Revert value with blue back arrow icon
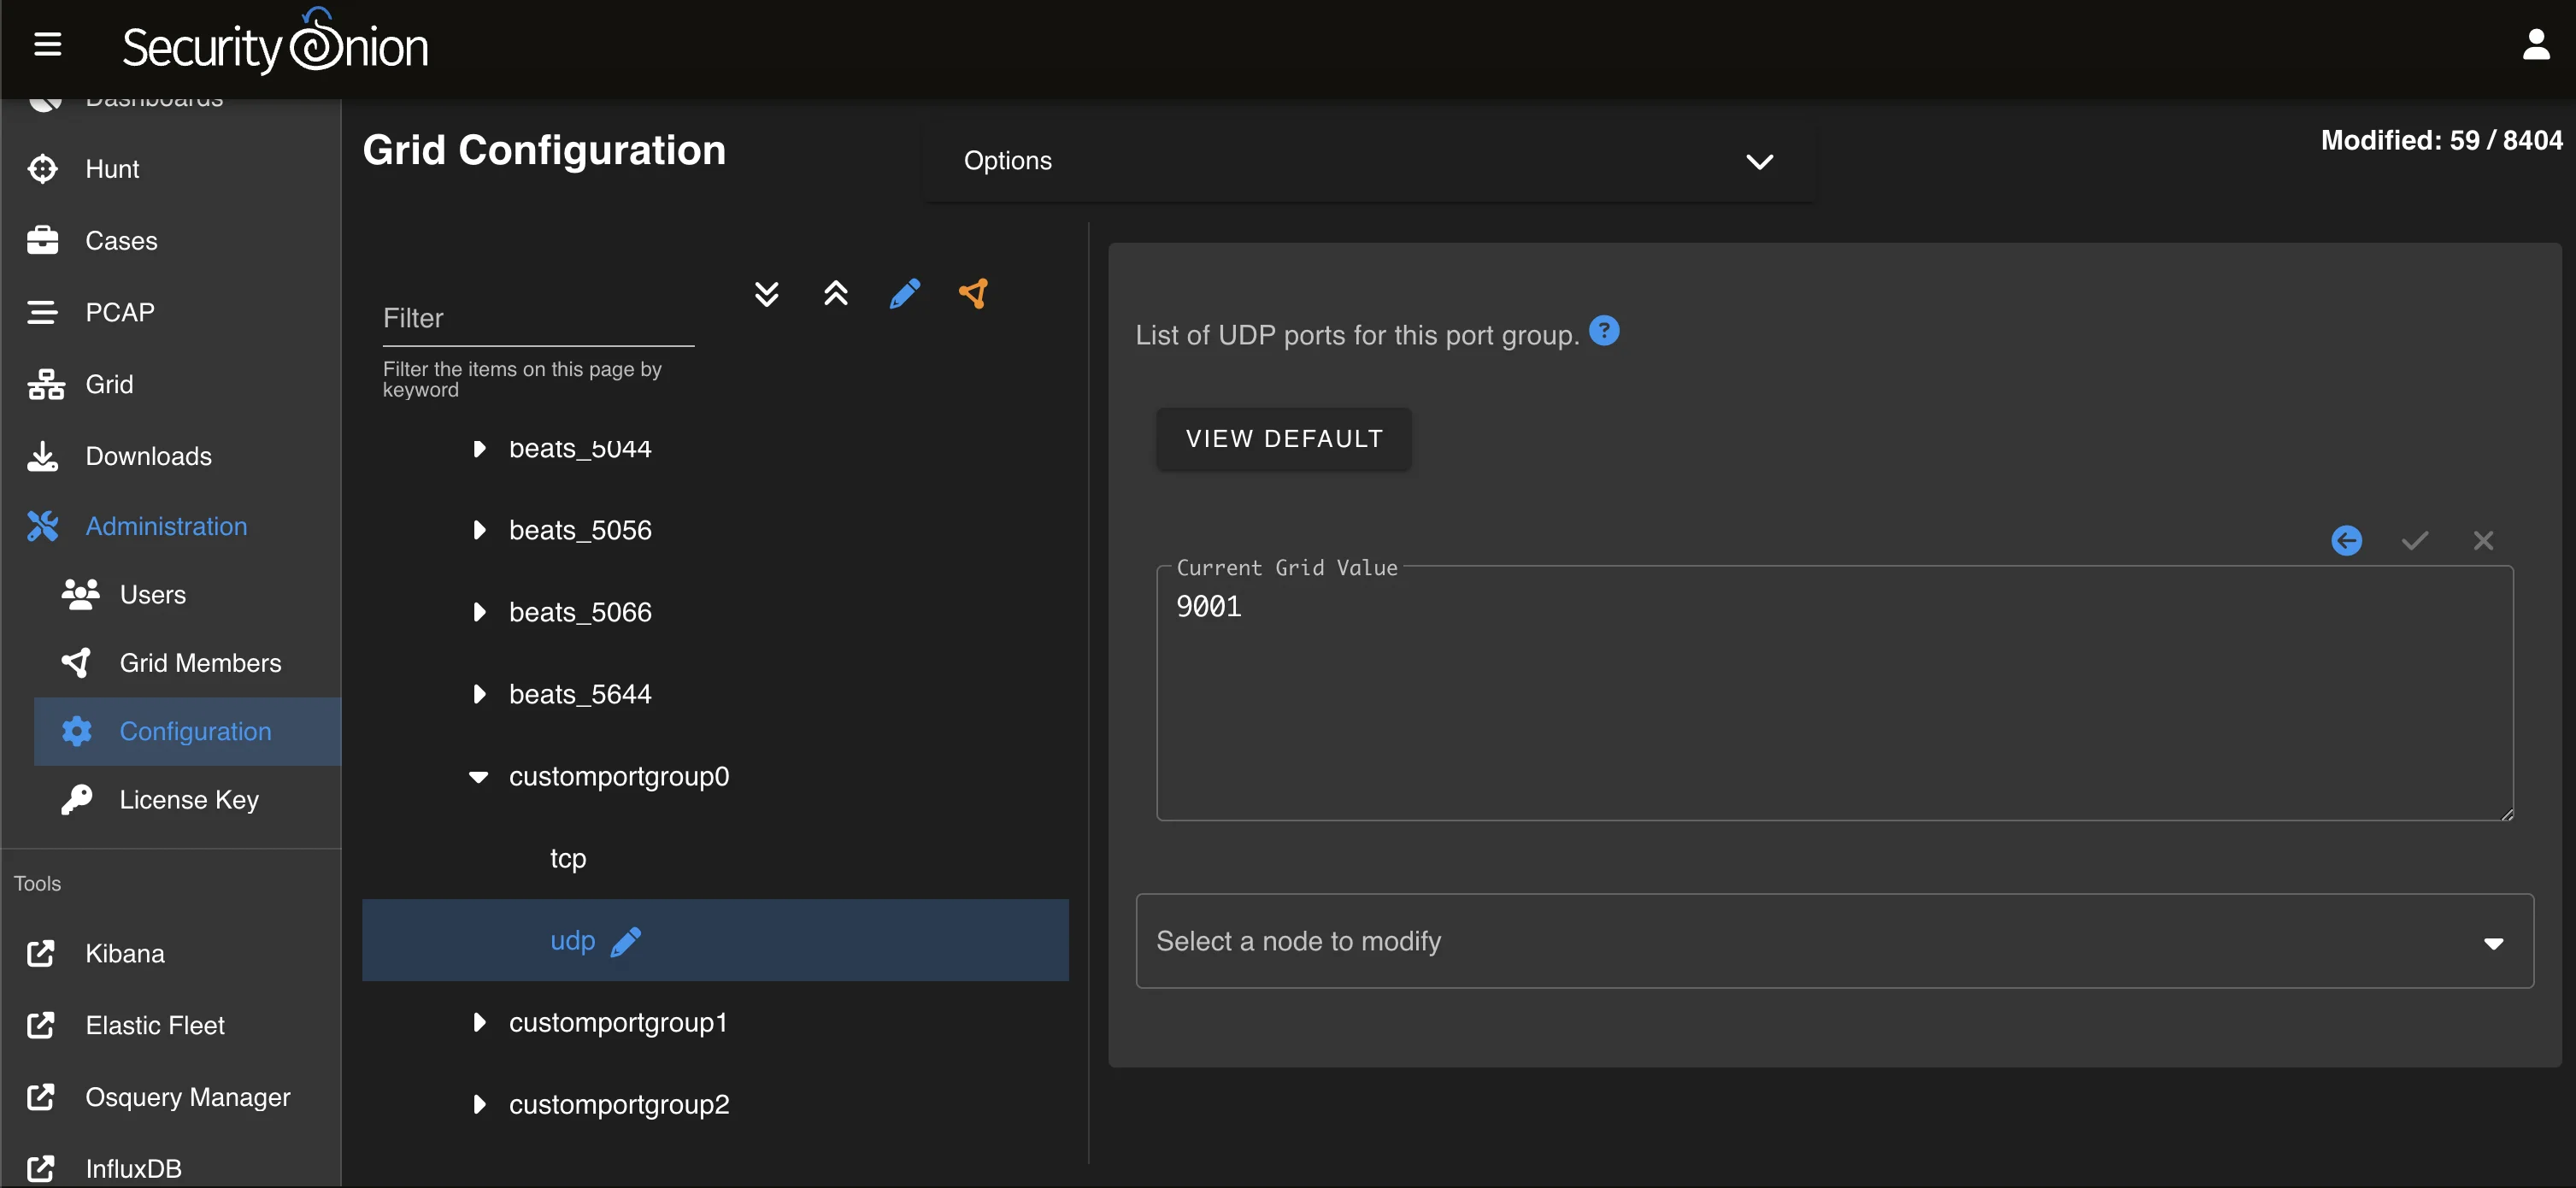 point(2346,541)
